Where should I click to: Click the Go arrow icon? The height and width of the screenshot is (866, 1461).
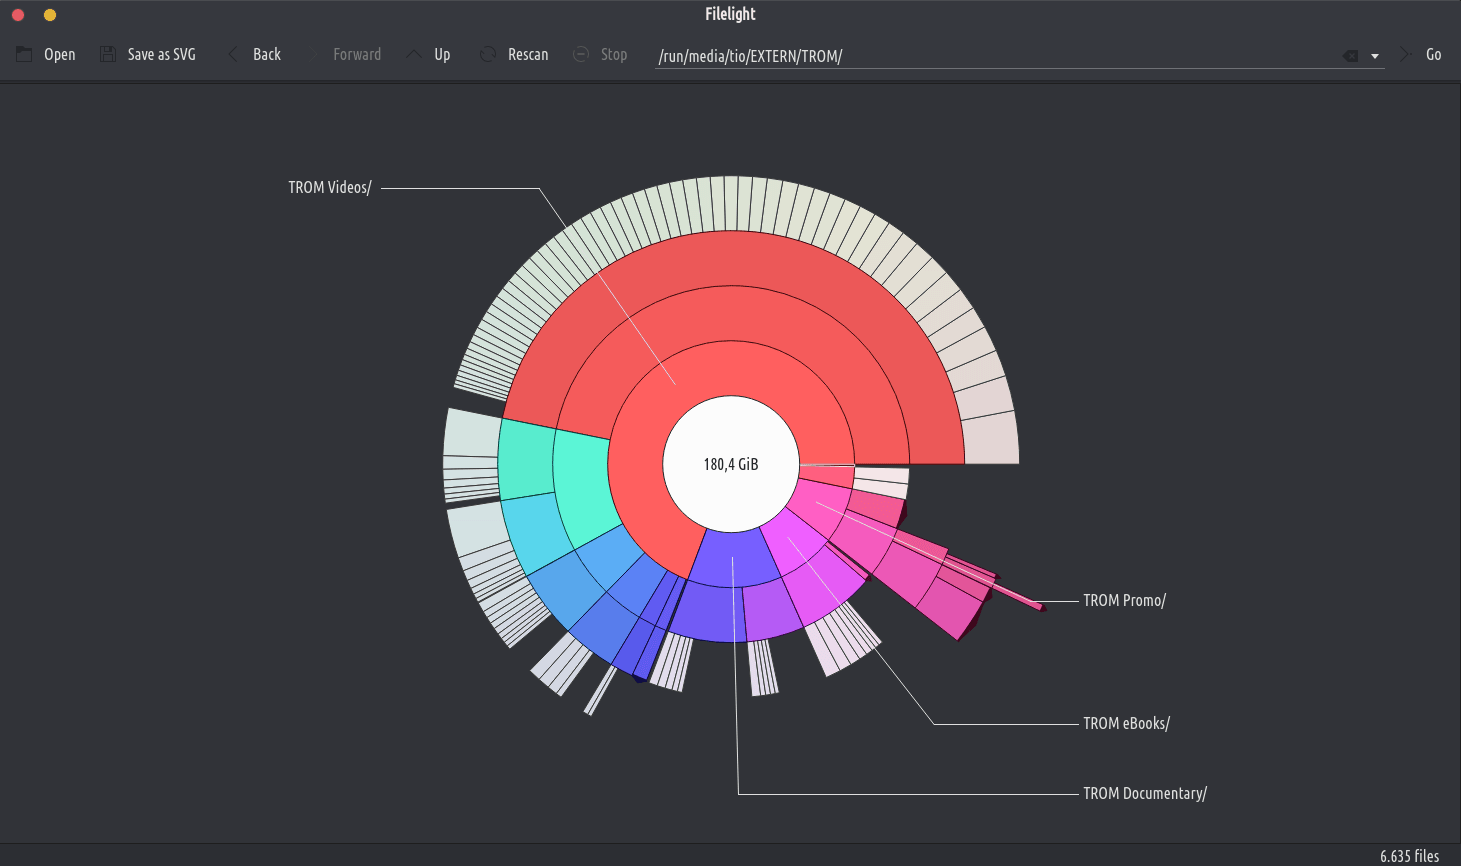pyautogui.click(x=1405, y=55)
